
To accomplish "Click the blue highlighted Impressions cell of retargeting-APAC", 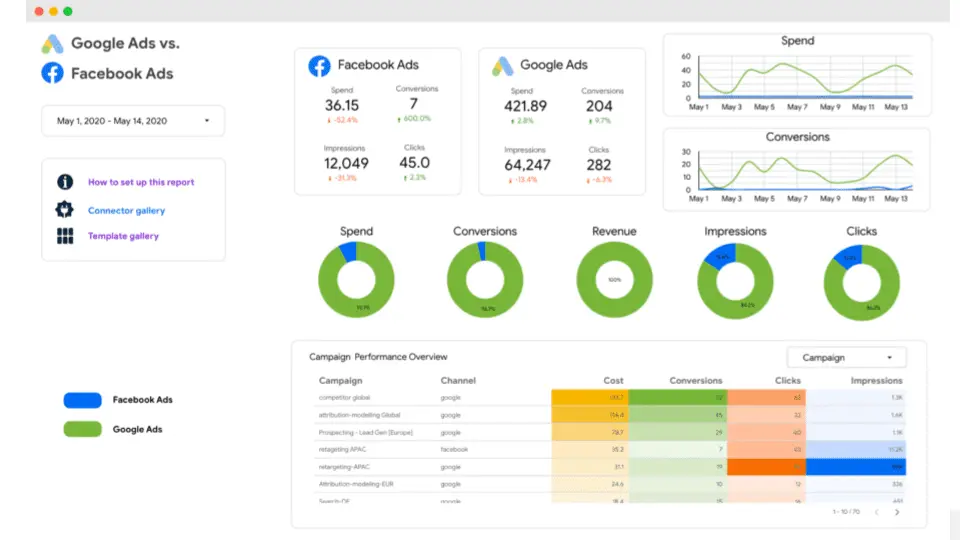I will pyautogui.click(x=856, y=467).
